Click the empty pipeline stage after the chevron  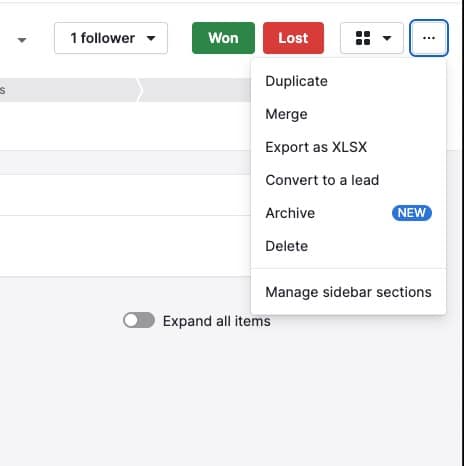click(195, 90)
